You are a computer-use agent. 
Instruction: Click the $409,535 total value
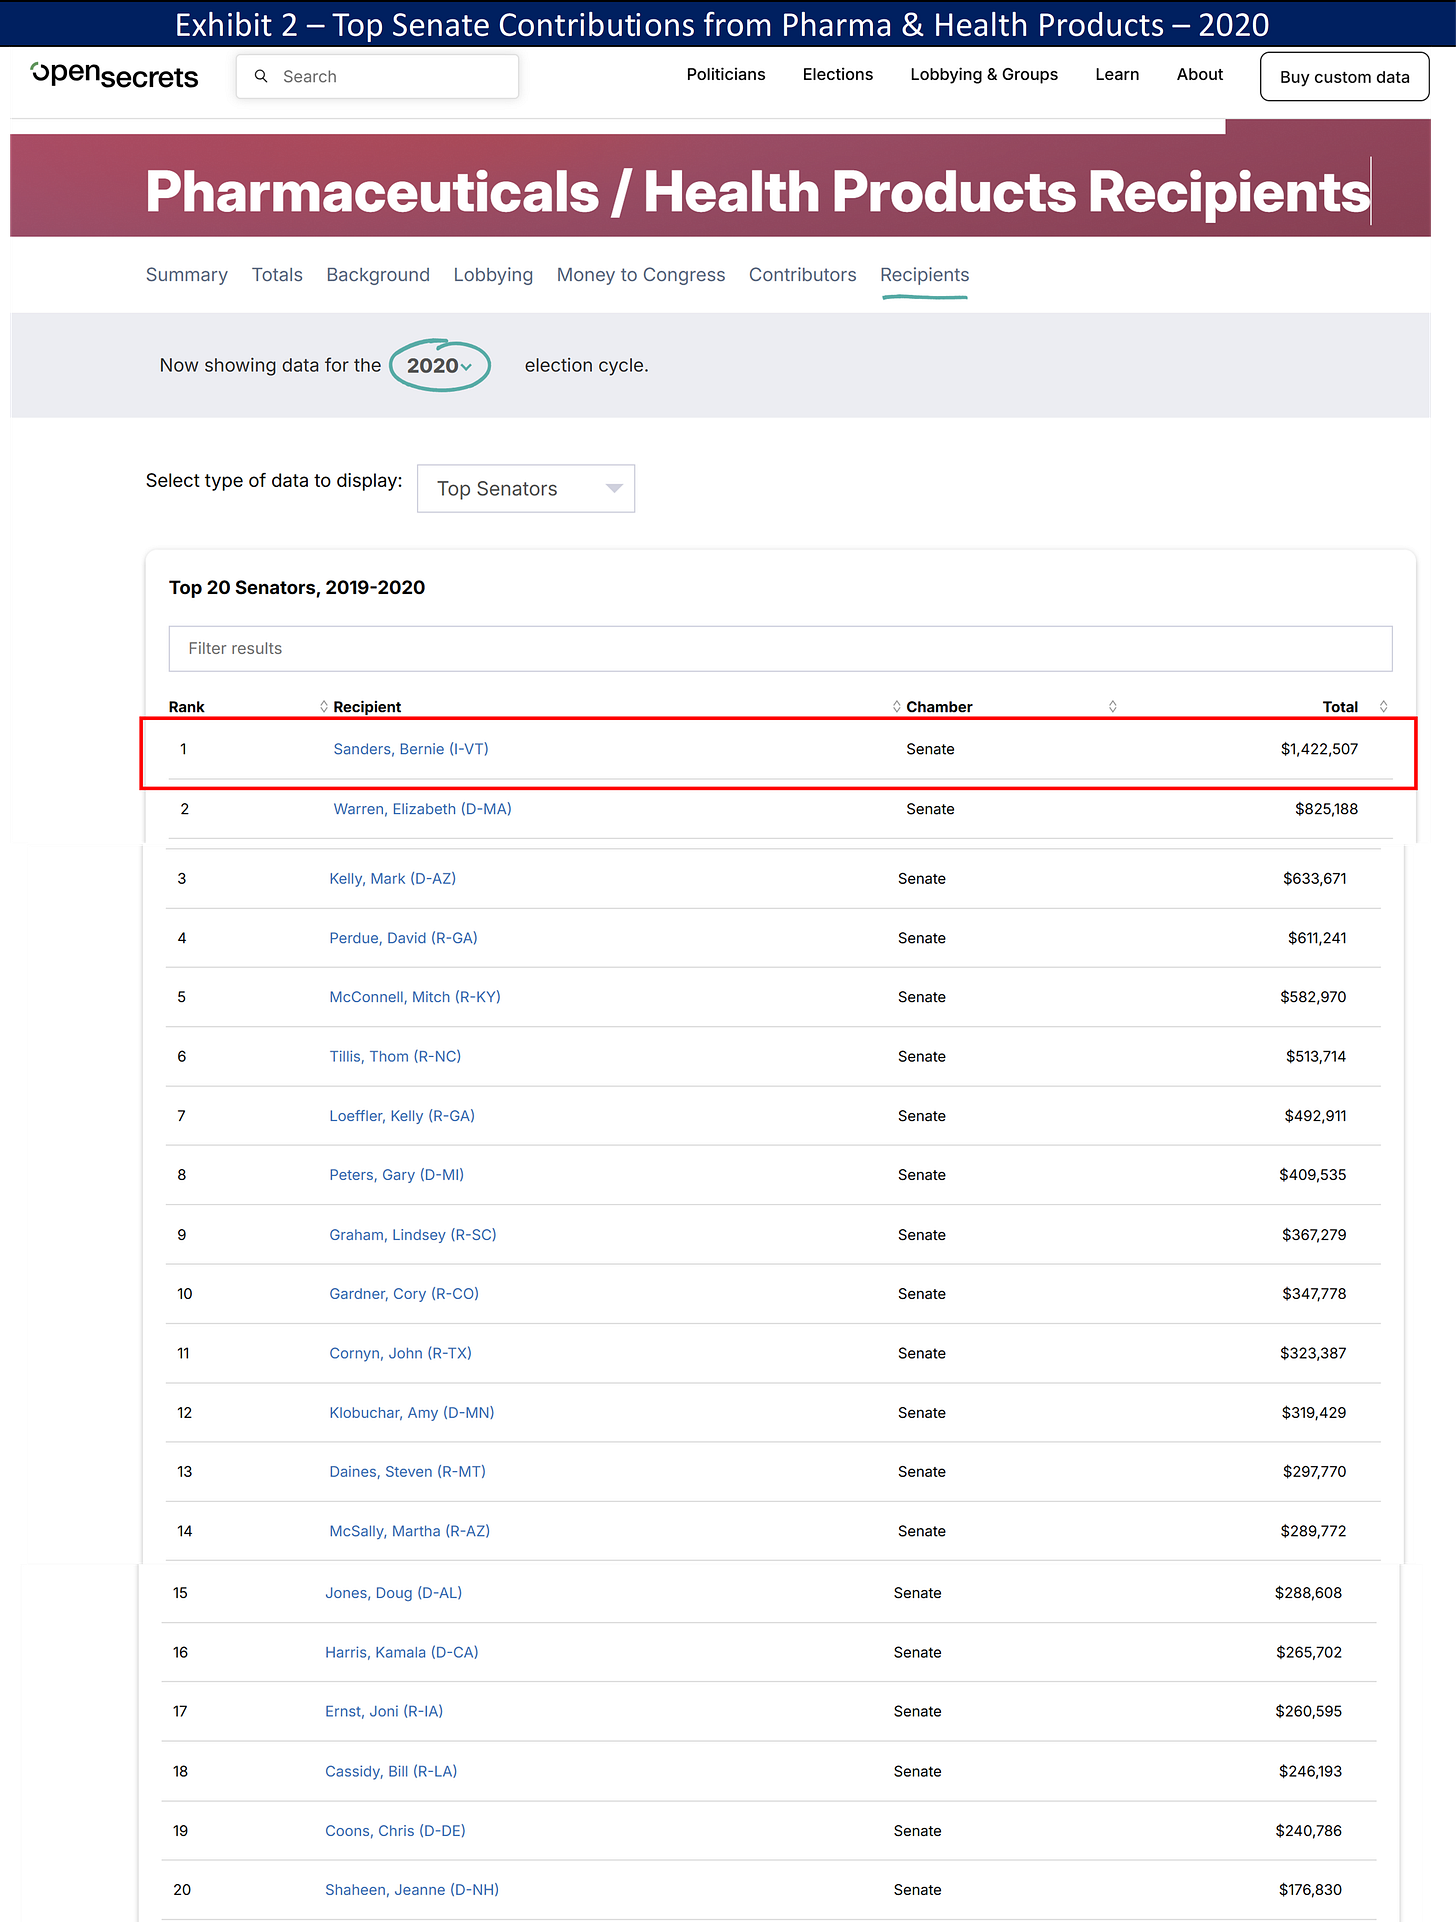tap(1313, 1175)
